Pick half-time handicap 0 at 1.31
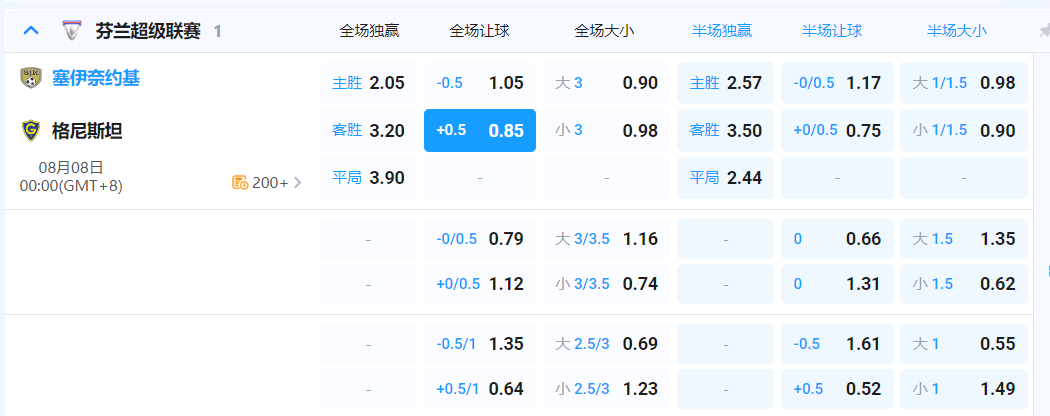This screenshot has width=1050, height=416. (x=837, y=284)
